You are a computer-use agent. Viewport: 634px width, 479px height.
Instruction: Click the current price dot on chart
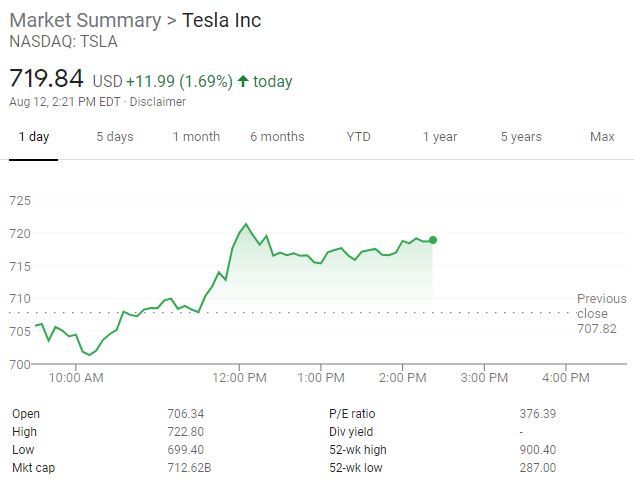[x=433, y=240]
